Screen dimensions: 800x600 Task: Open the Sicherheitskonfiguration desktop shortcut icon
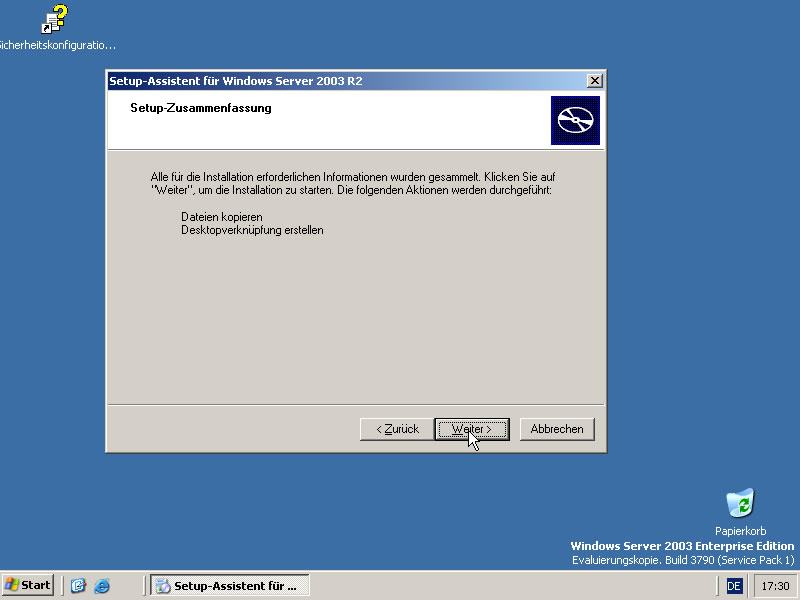[x=55, y=20]
